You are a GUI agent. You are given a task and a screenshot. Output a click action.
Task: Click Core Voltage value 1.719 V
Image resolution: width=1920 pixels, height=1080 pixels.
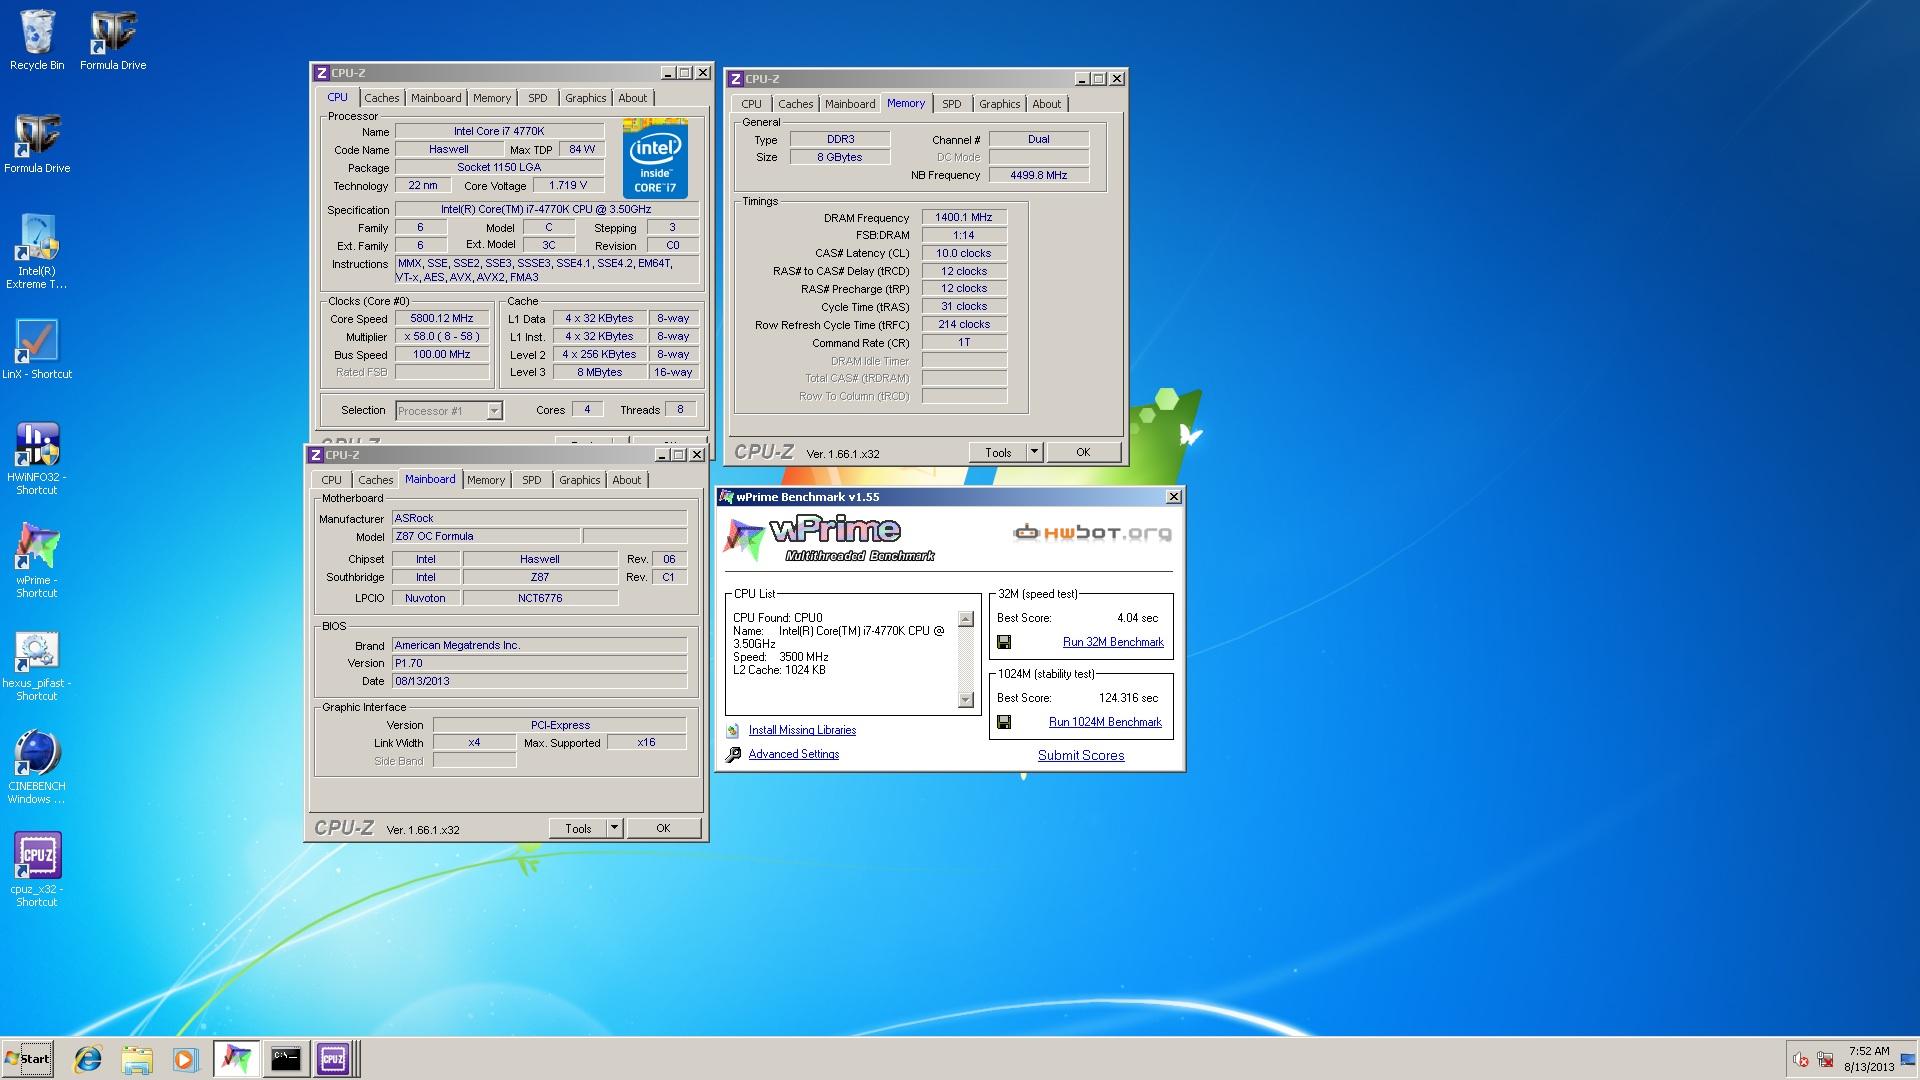point(568,185)
